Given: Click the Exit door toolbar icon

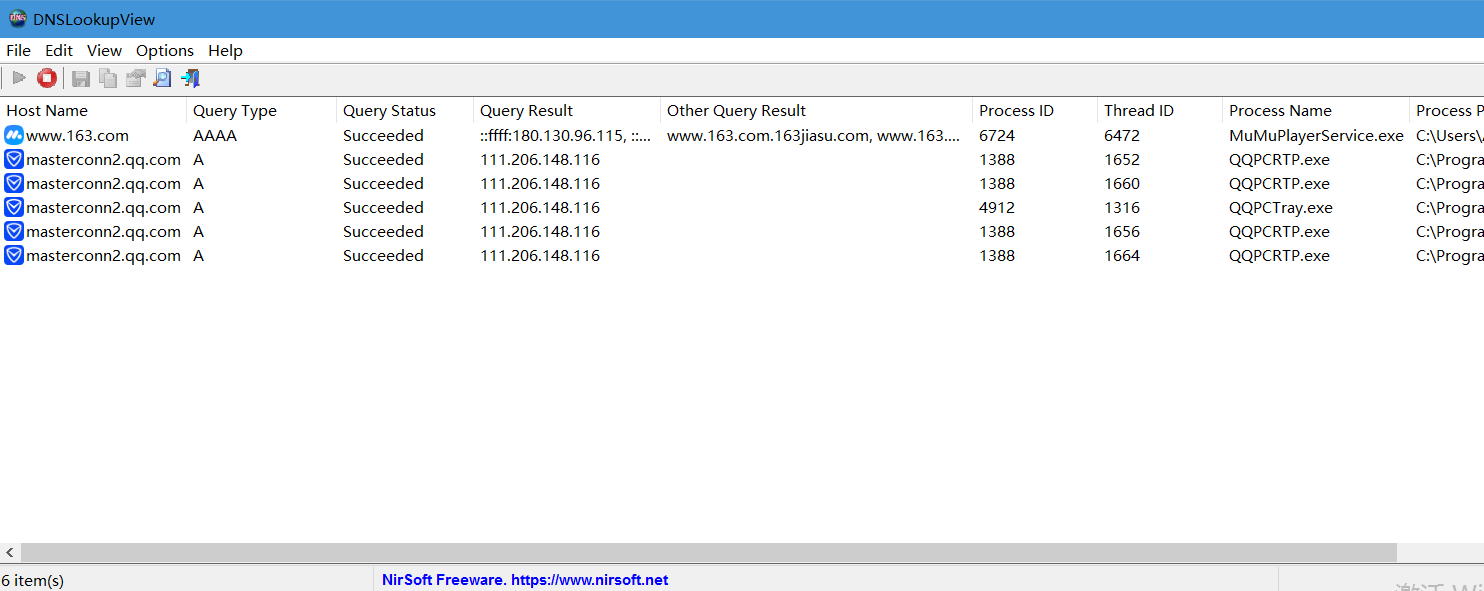Looking at the screenshot, I should pos(190,78).
